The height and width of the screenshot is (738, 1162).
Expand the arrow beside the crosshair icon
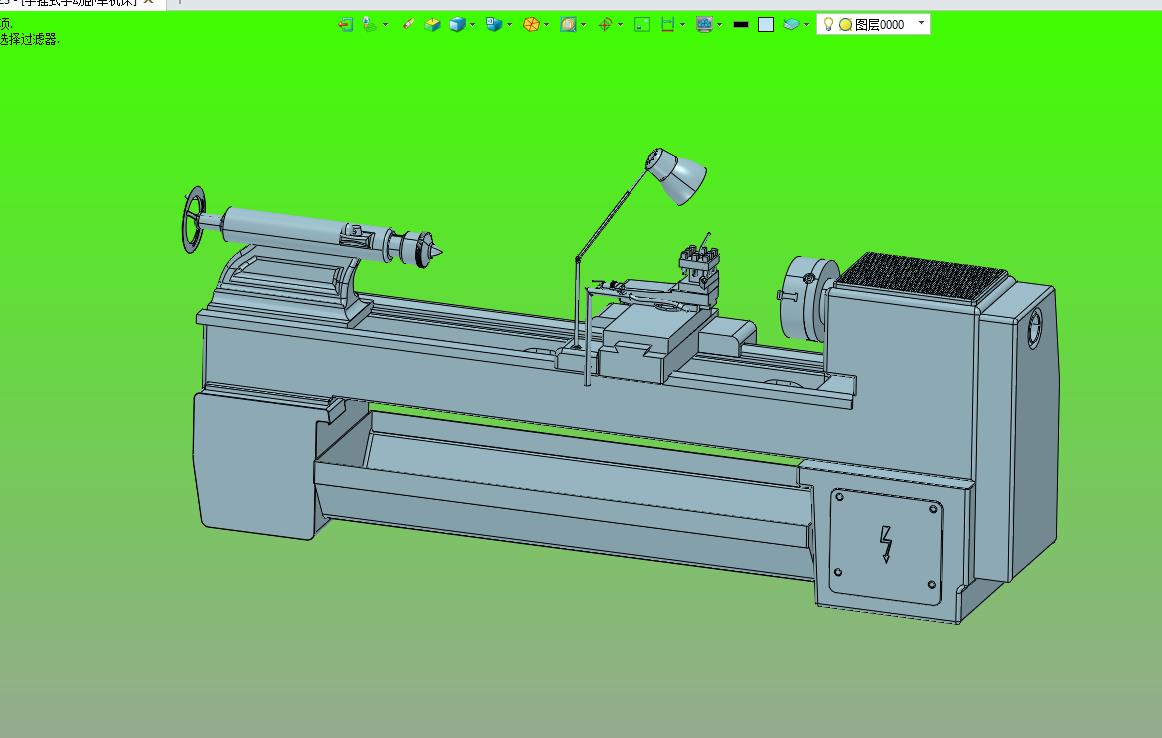pyautogui.click(x=621, y=24)
